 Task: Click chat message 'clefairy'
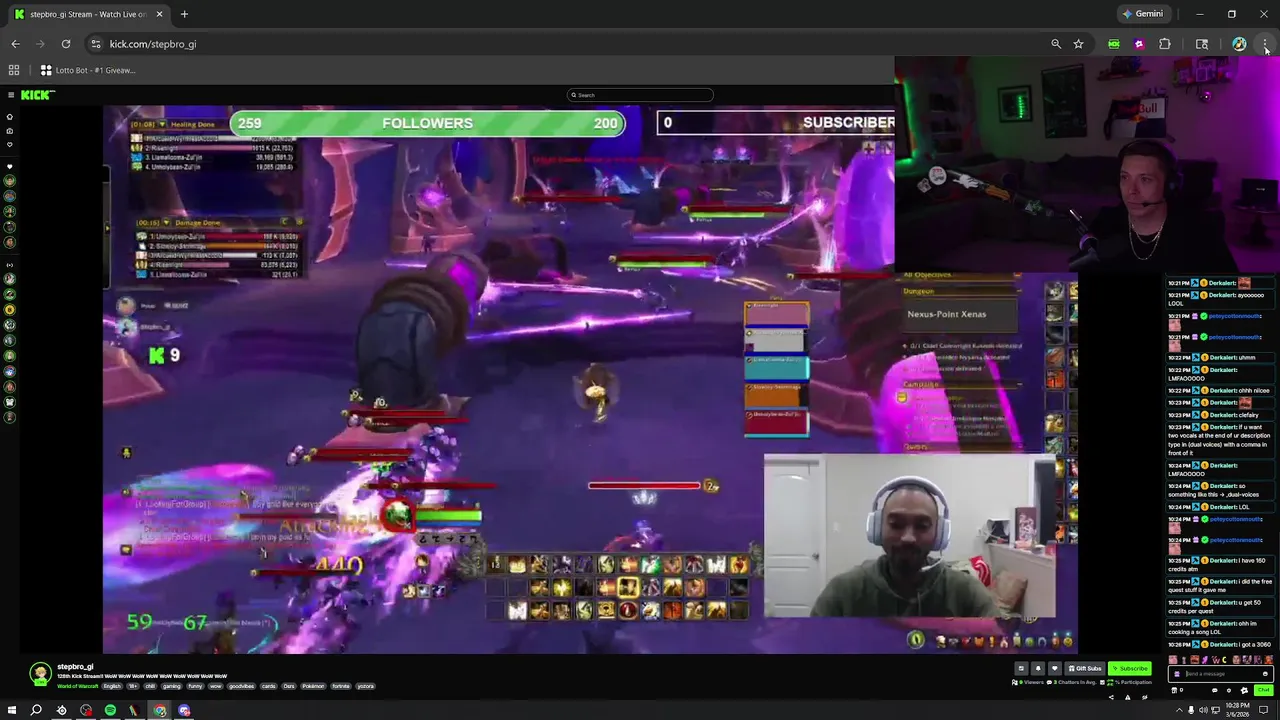click(1248, 415)
